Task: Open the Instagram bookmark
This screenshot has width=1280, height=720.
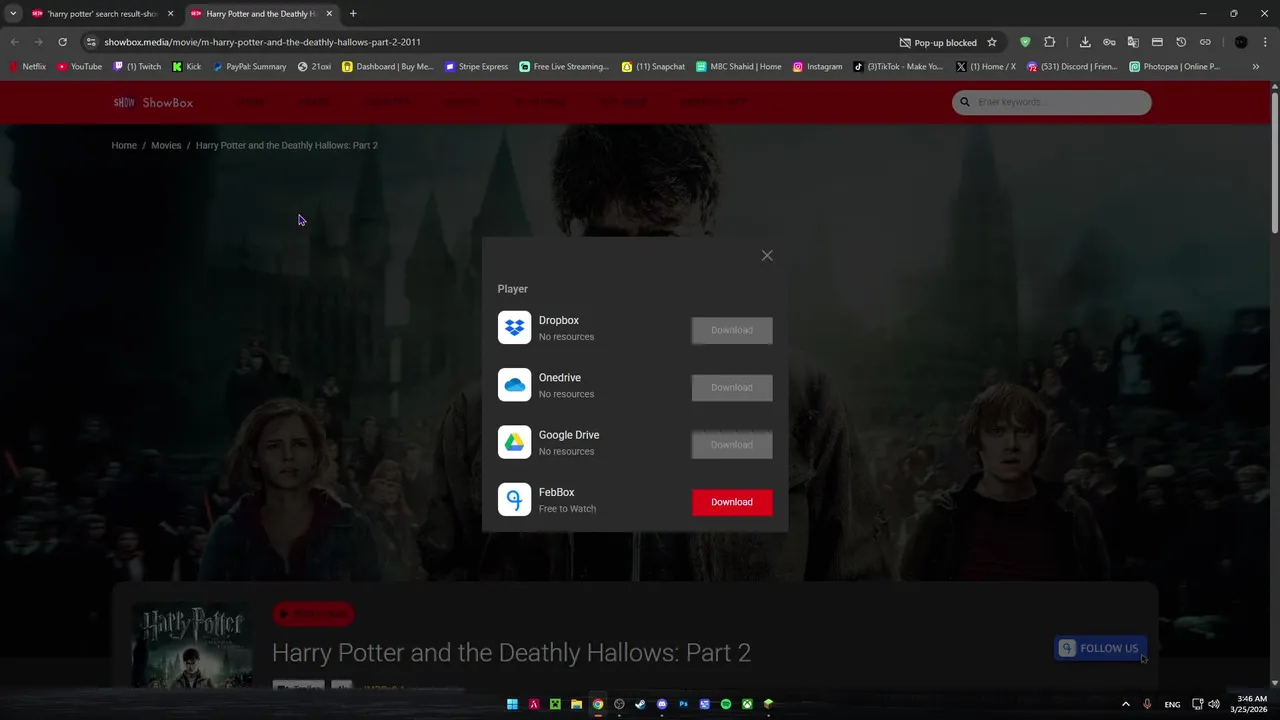Action: click(x=818, y=67)
